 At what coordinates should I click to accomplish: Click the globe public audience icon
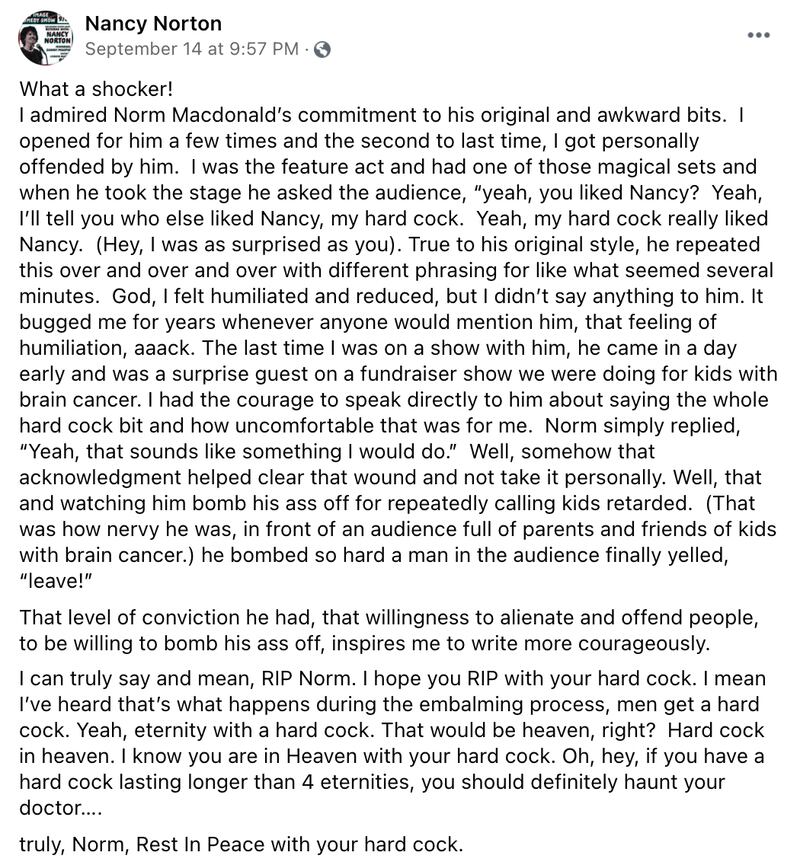coord(322,49)
